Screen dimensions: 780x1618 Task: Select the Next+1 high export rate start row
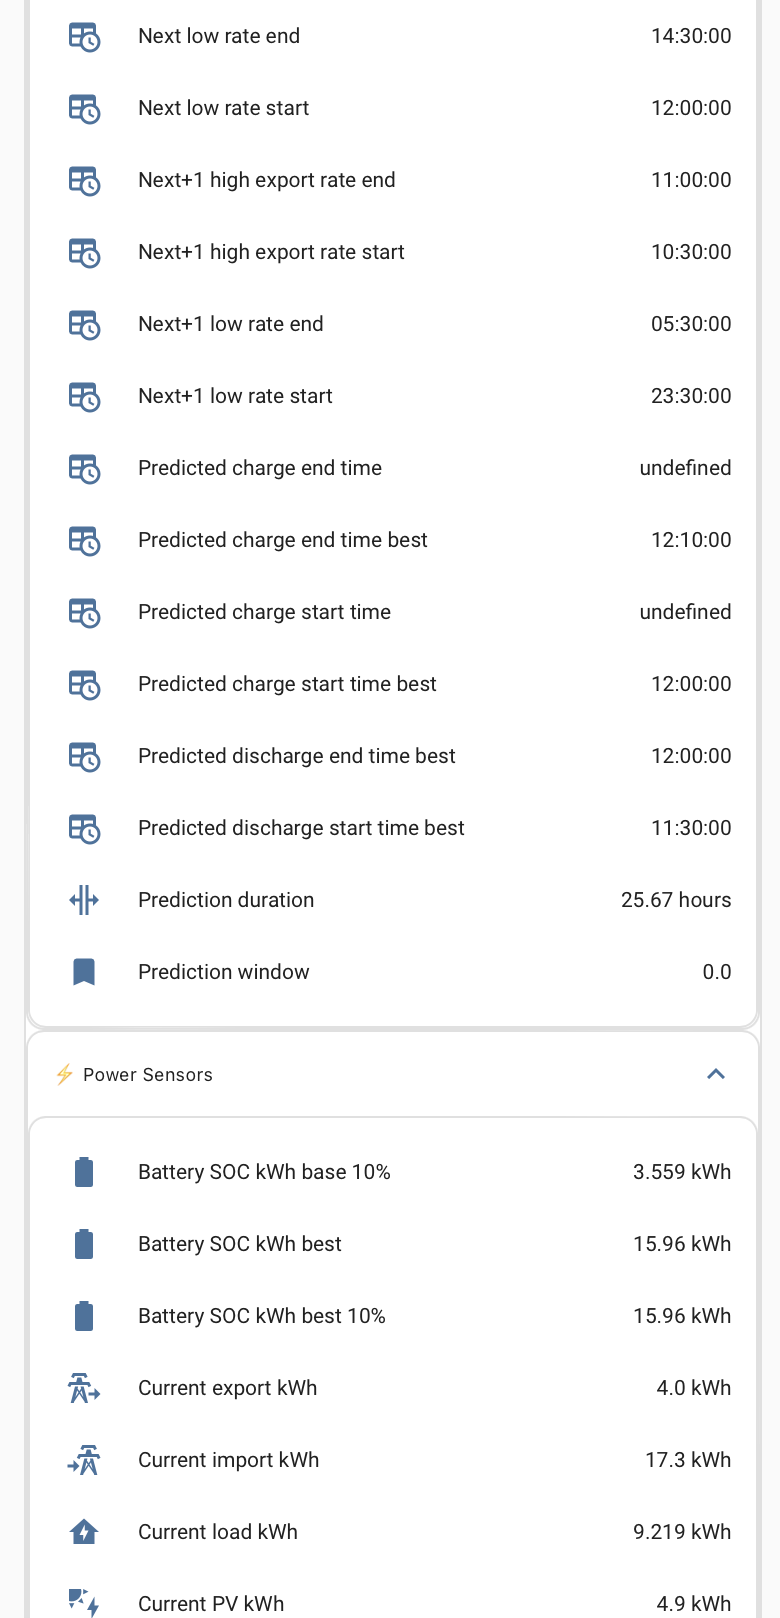click(393, 252)
